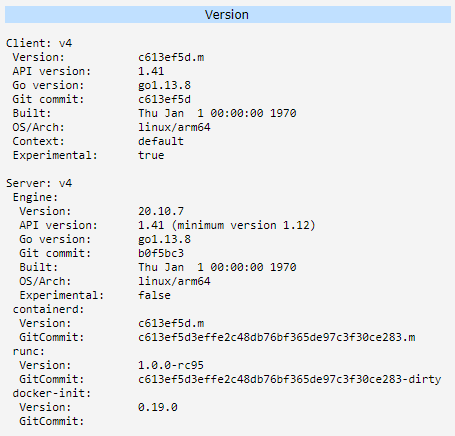Click the Engine version 20.10.7
The image size is (455, 436).
(x=161, y=211)
